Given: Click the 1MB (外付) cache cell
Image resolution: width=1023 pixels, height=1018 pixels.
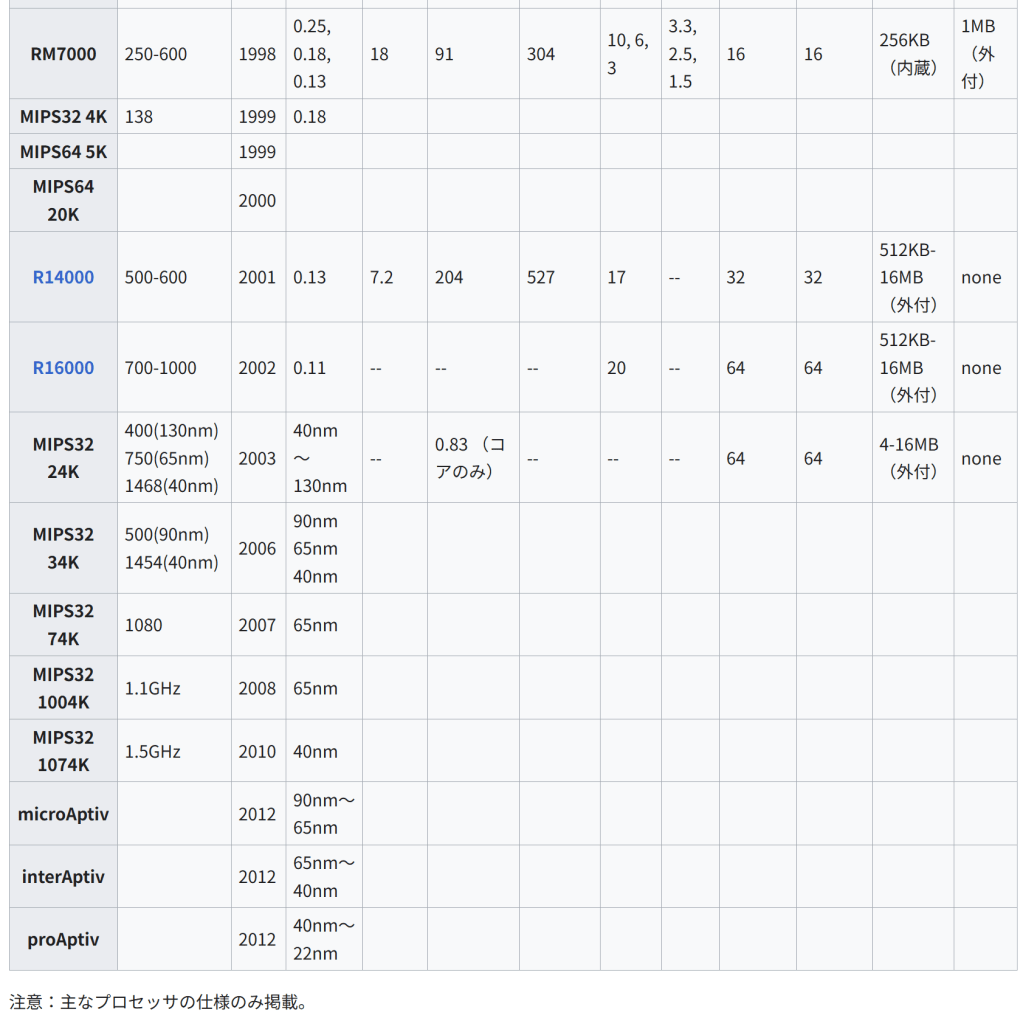Looking at the screenshot, I should (x=978, y=54).
